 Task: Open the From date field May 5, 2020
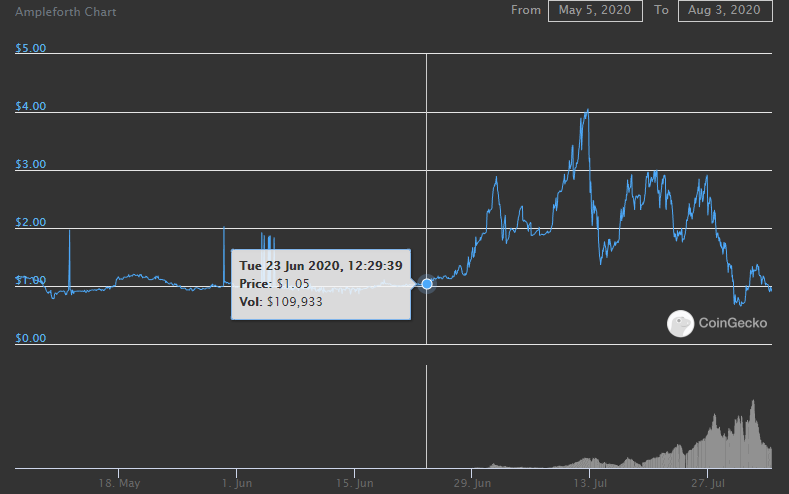pyautogui.click(x=595, y=11)
